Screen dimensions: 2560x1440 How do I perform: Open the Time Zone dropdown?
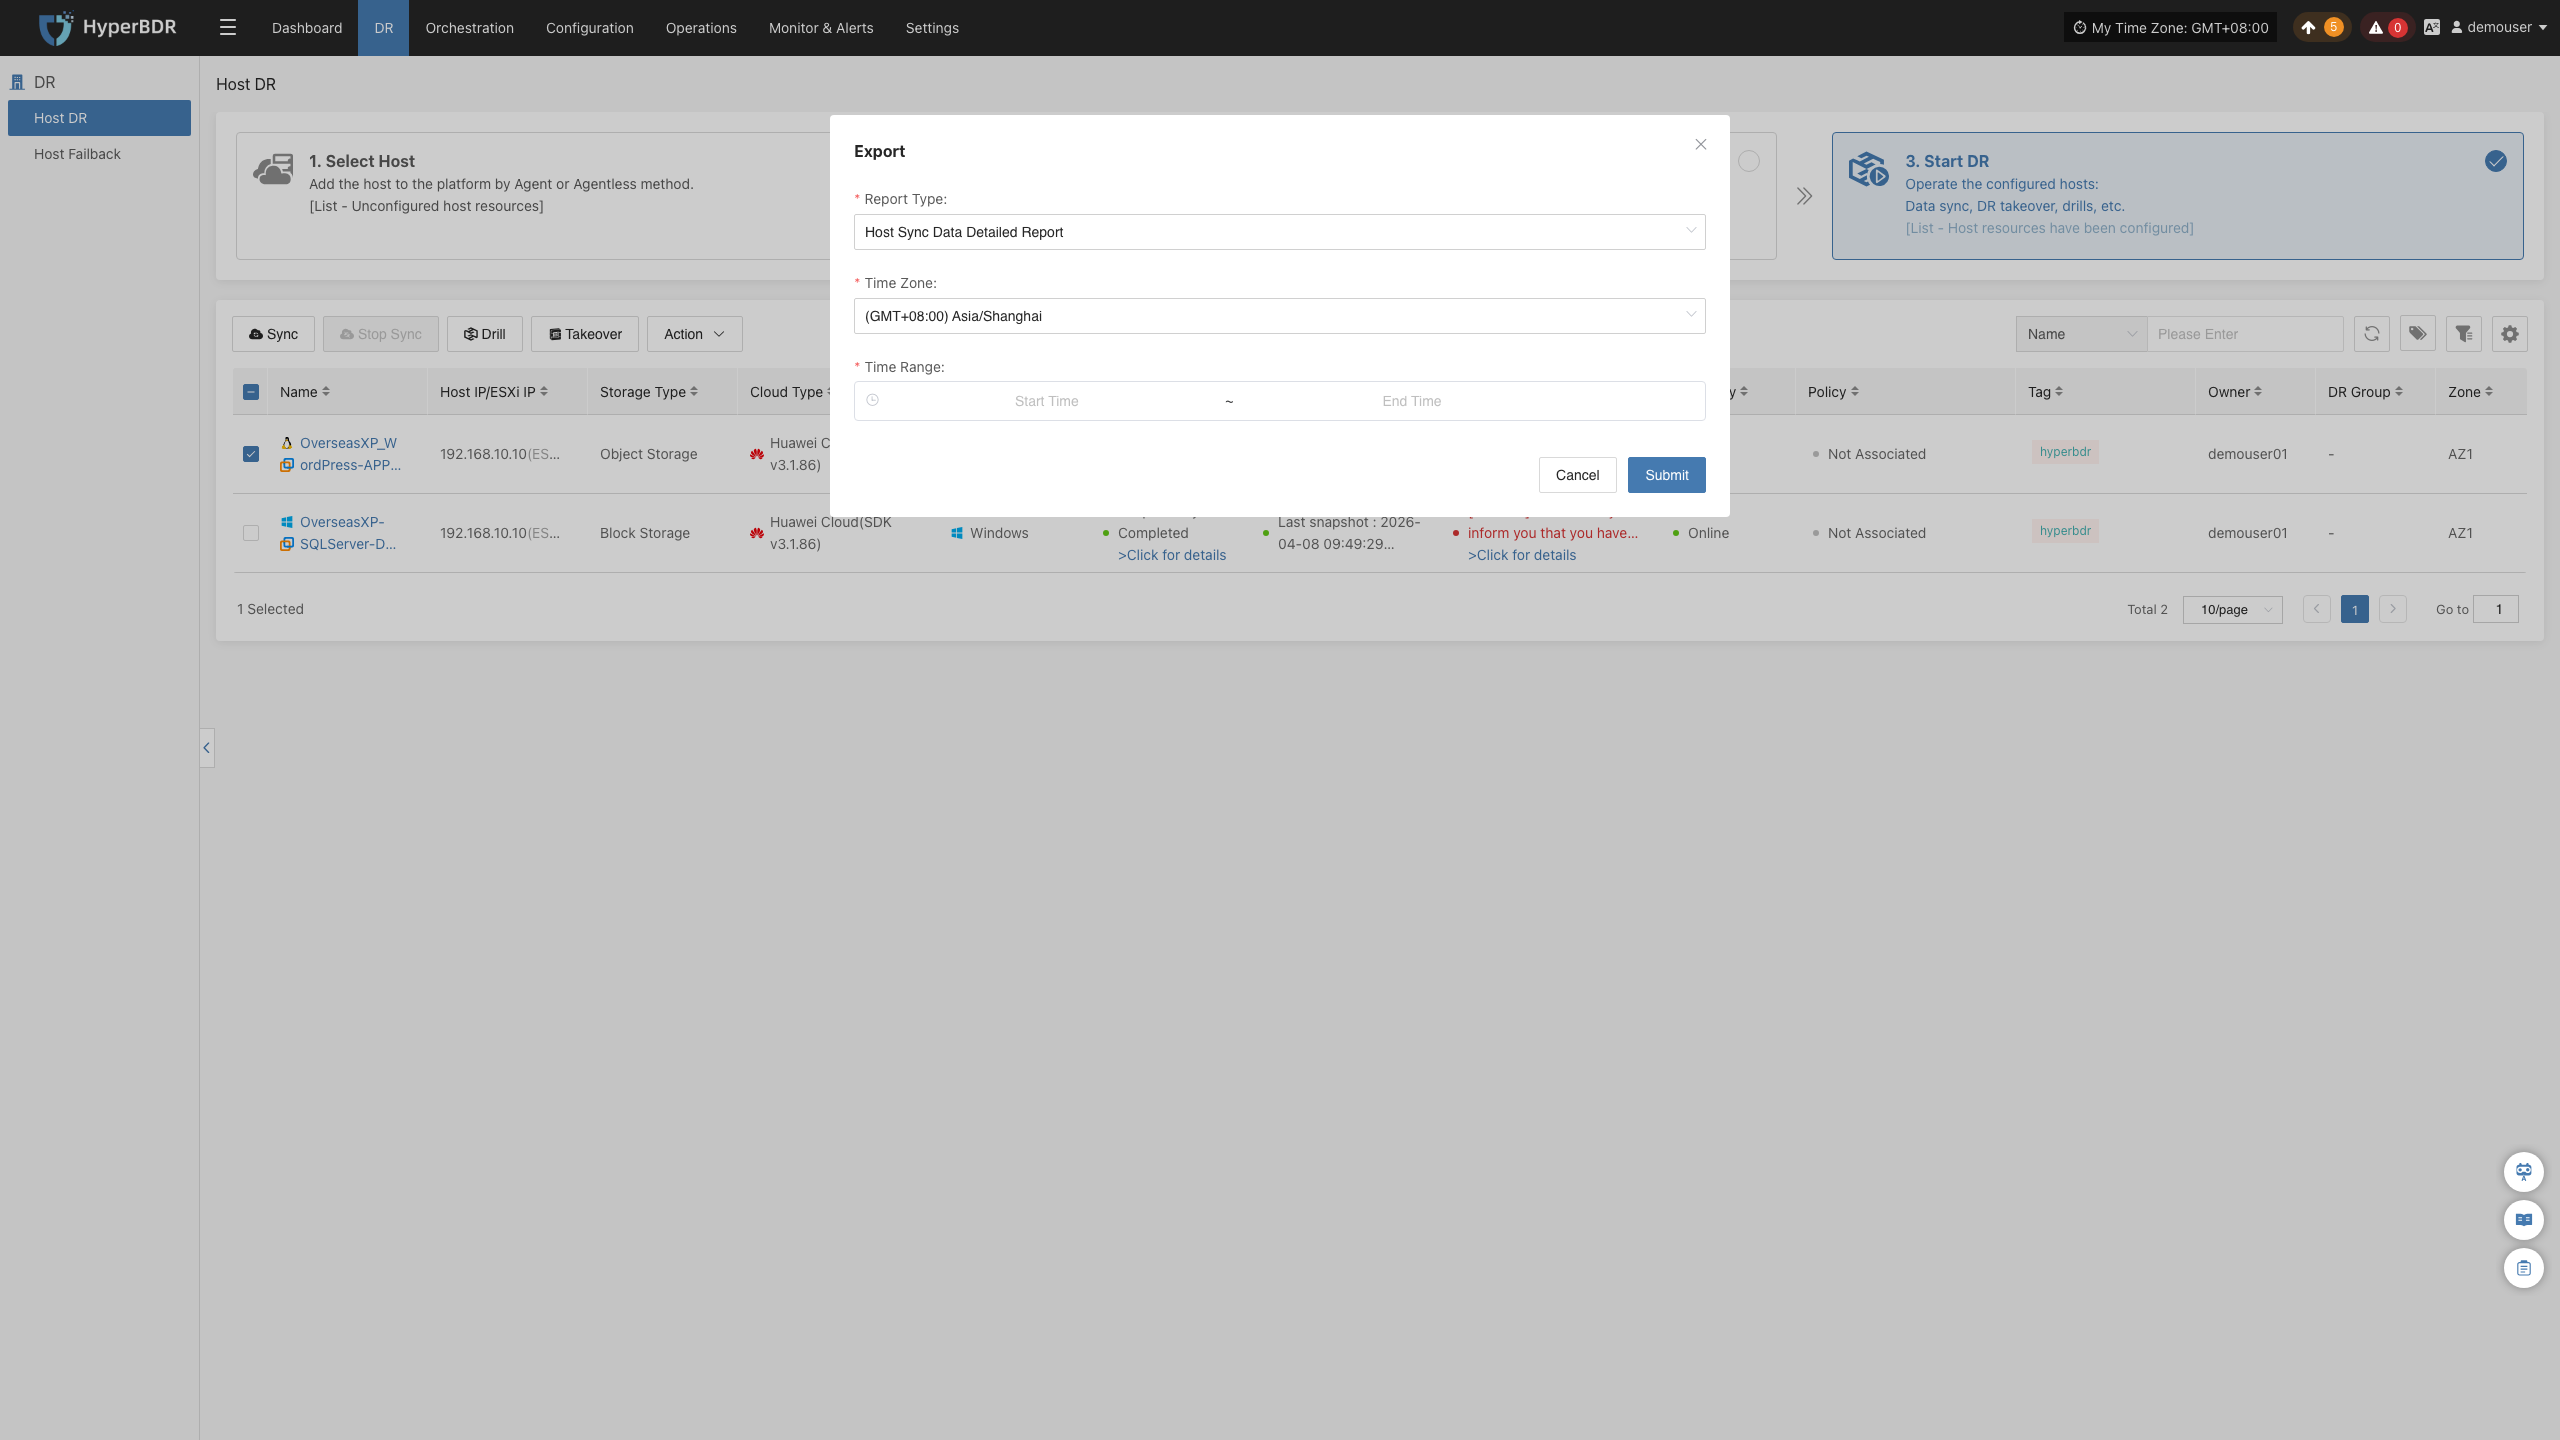click(1280, 316)
